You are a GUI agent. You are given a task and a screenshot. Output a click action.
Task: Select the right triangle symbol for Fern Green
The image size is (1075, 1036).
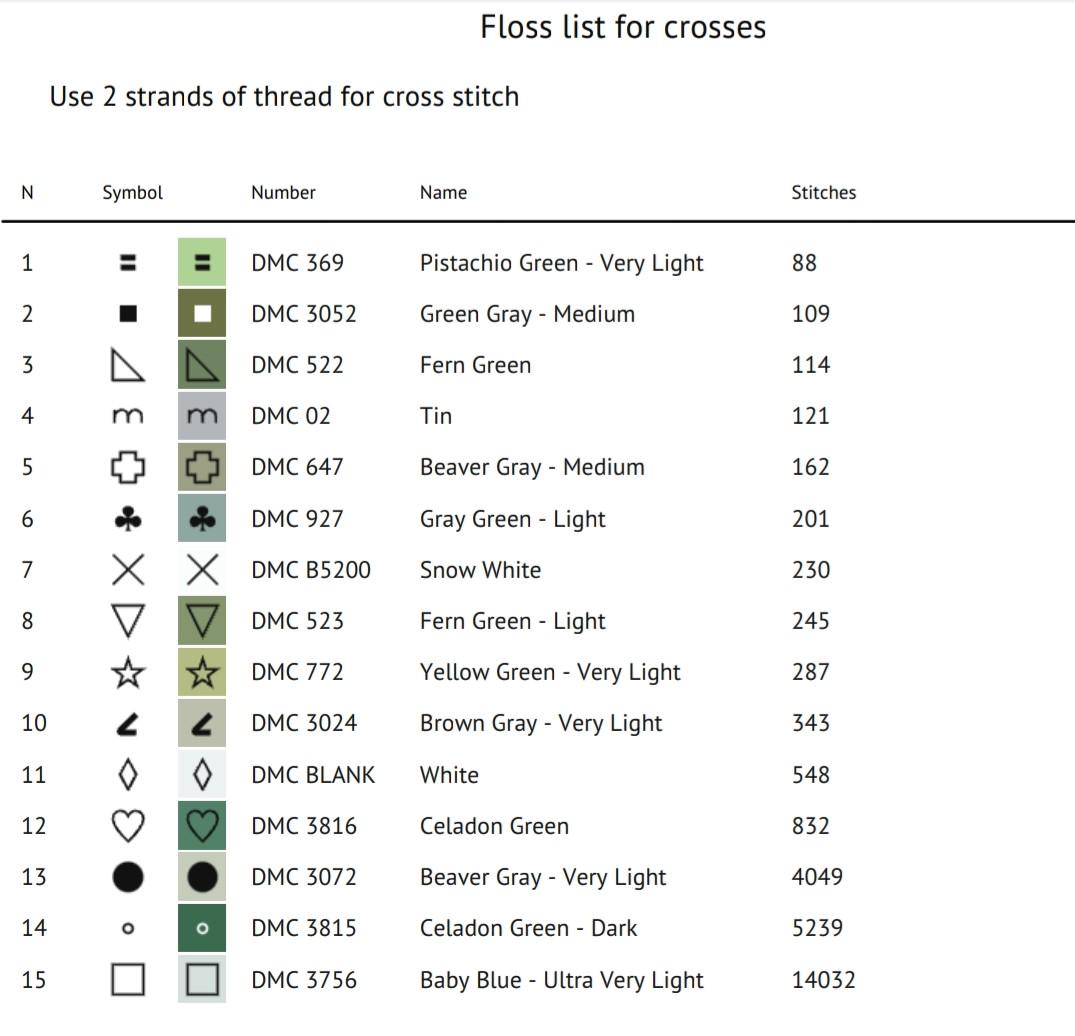128,365
